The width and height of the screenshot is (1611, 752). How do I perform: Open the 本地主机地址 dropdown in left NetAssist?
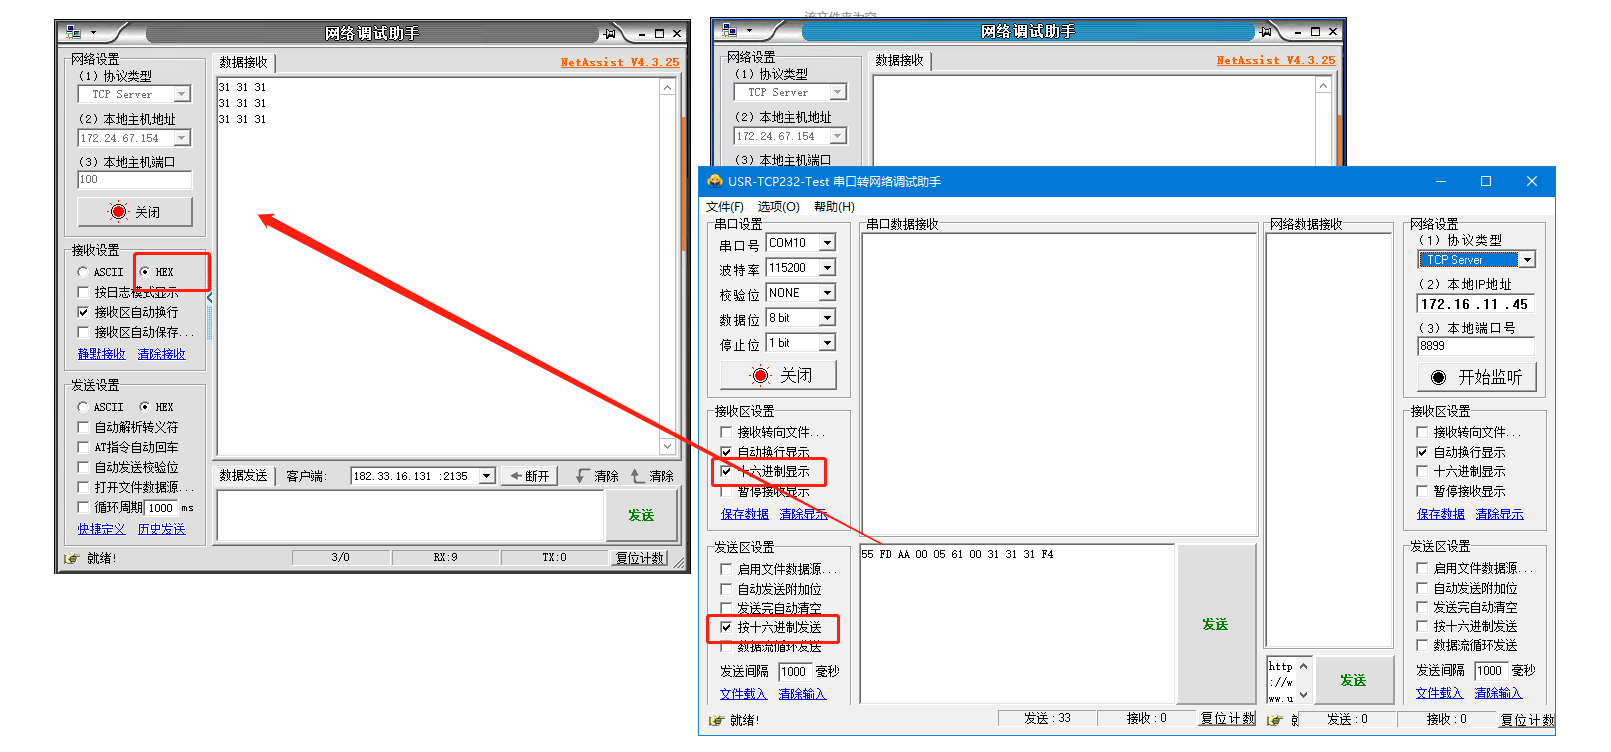[182, 138]
